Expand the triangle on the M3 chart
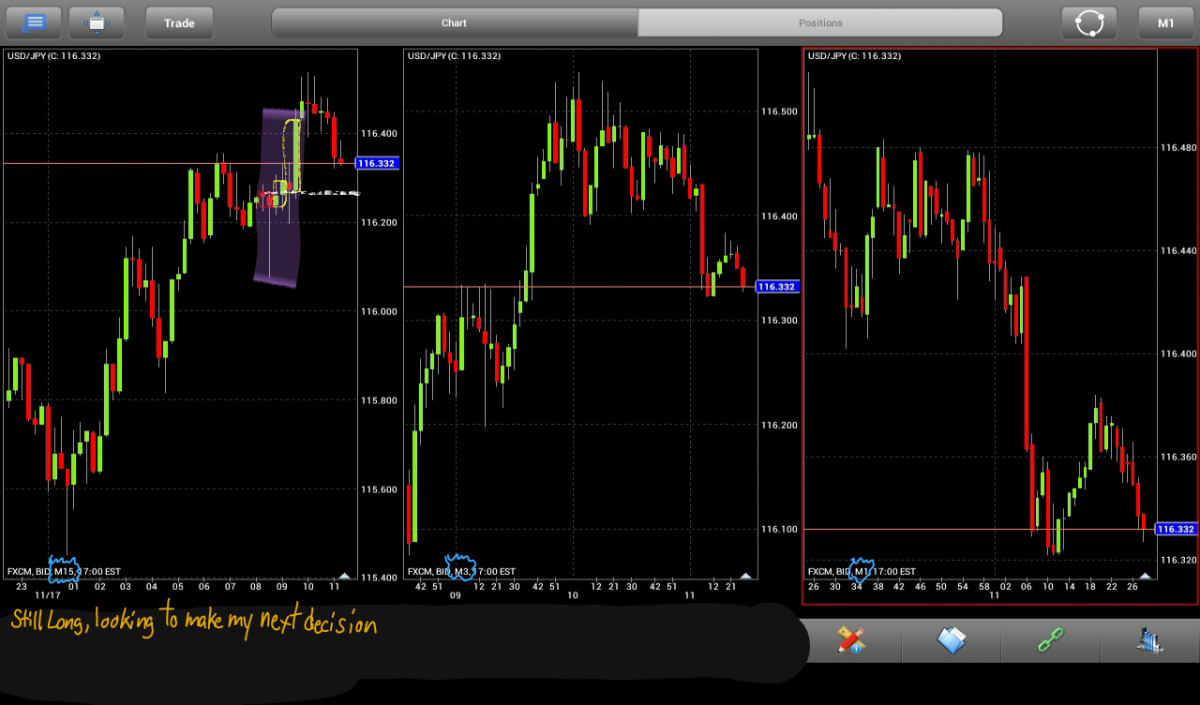1200x705 pixels. pos(744,575)
